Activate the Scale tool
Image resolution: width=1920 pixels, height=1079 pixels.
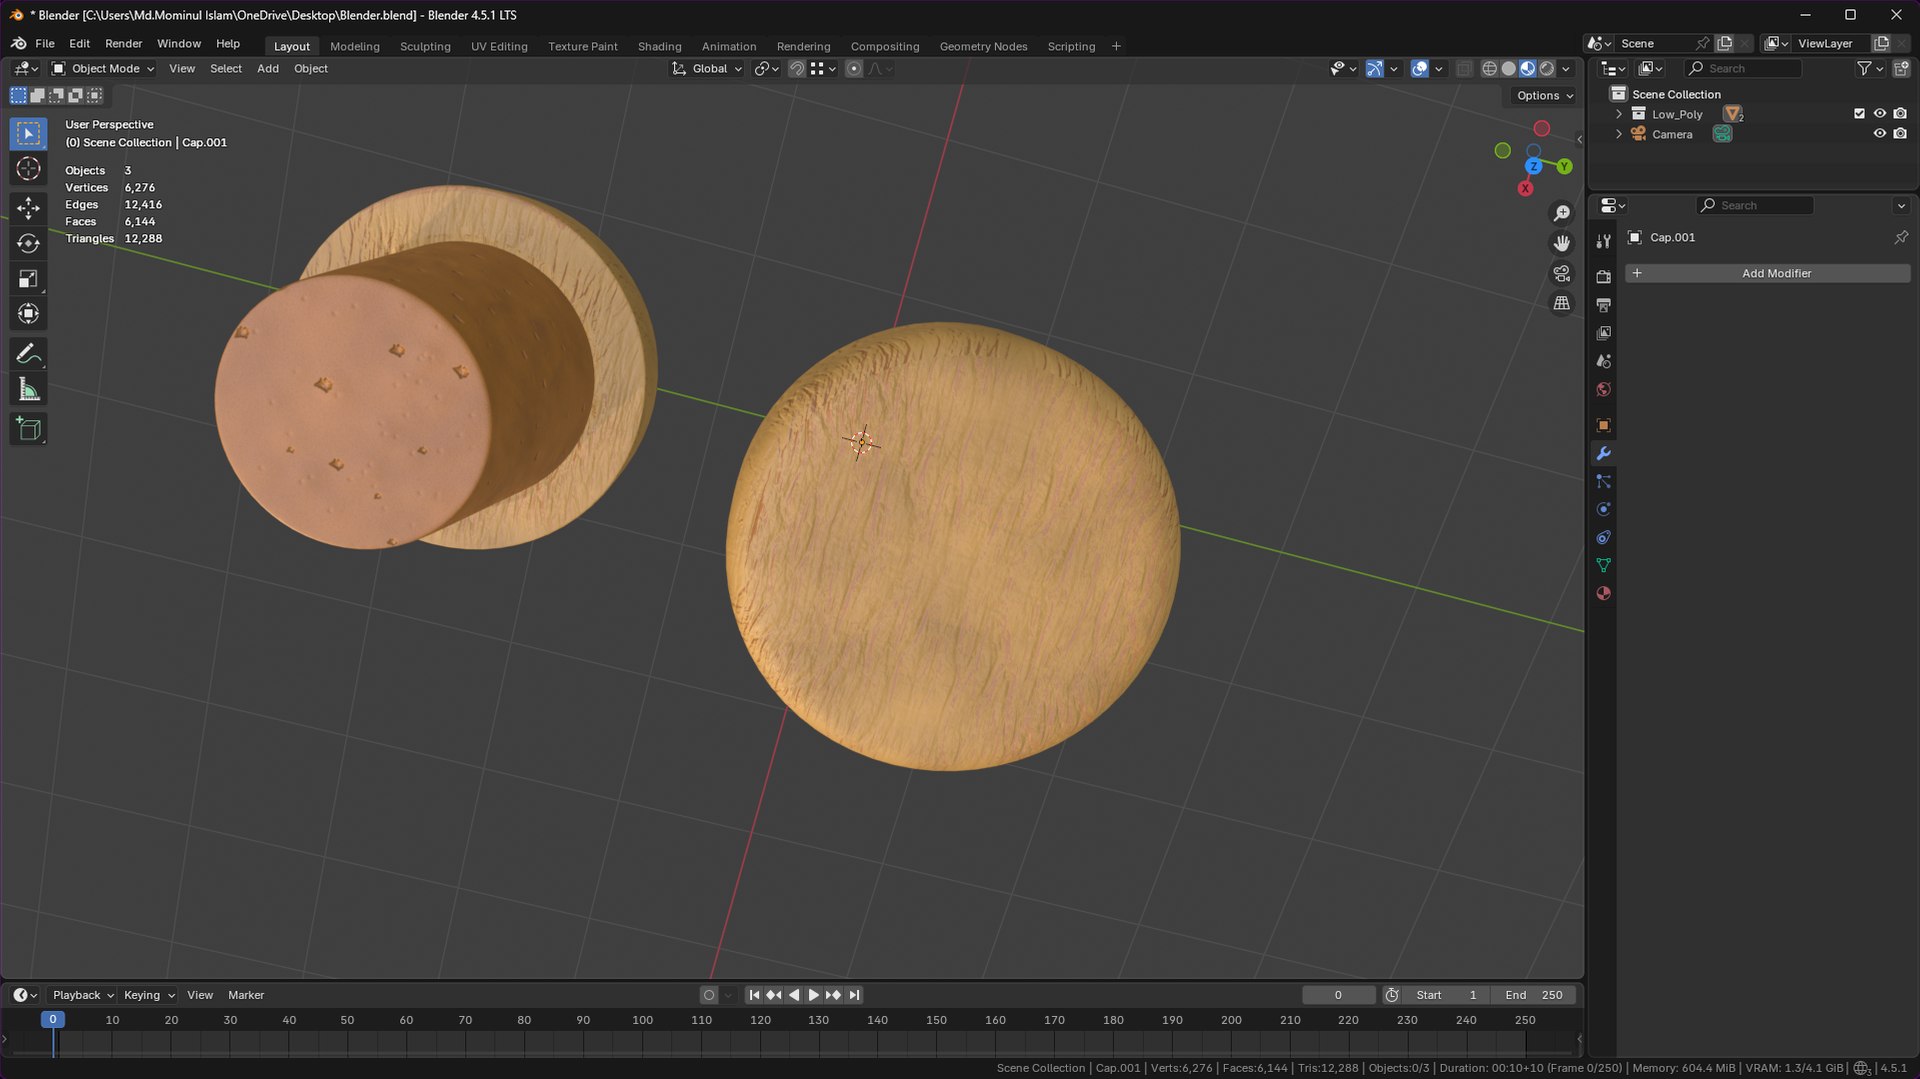coord(28,279)
